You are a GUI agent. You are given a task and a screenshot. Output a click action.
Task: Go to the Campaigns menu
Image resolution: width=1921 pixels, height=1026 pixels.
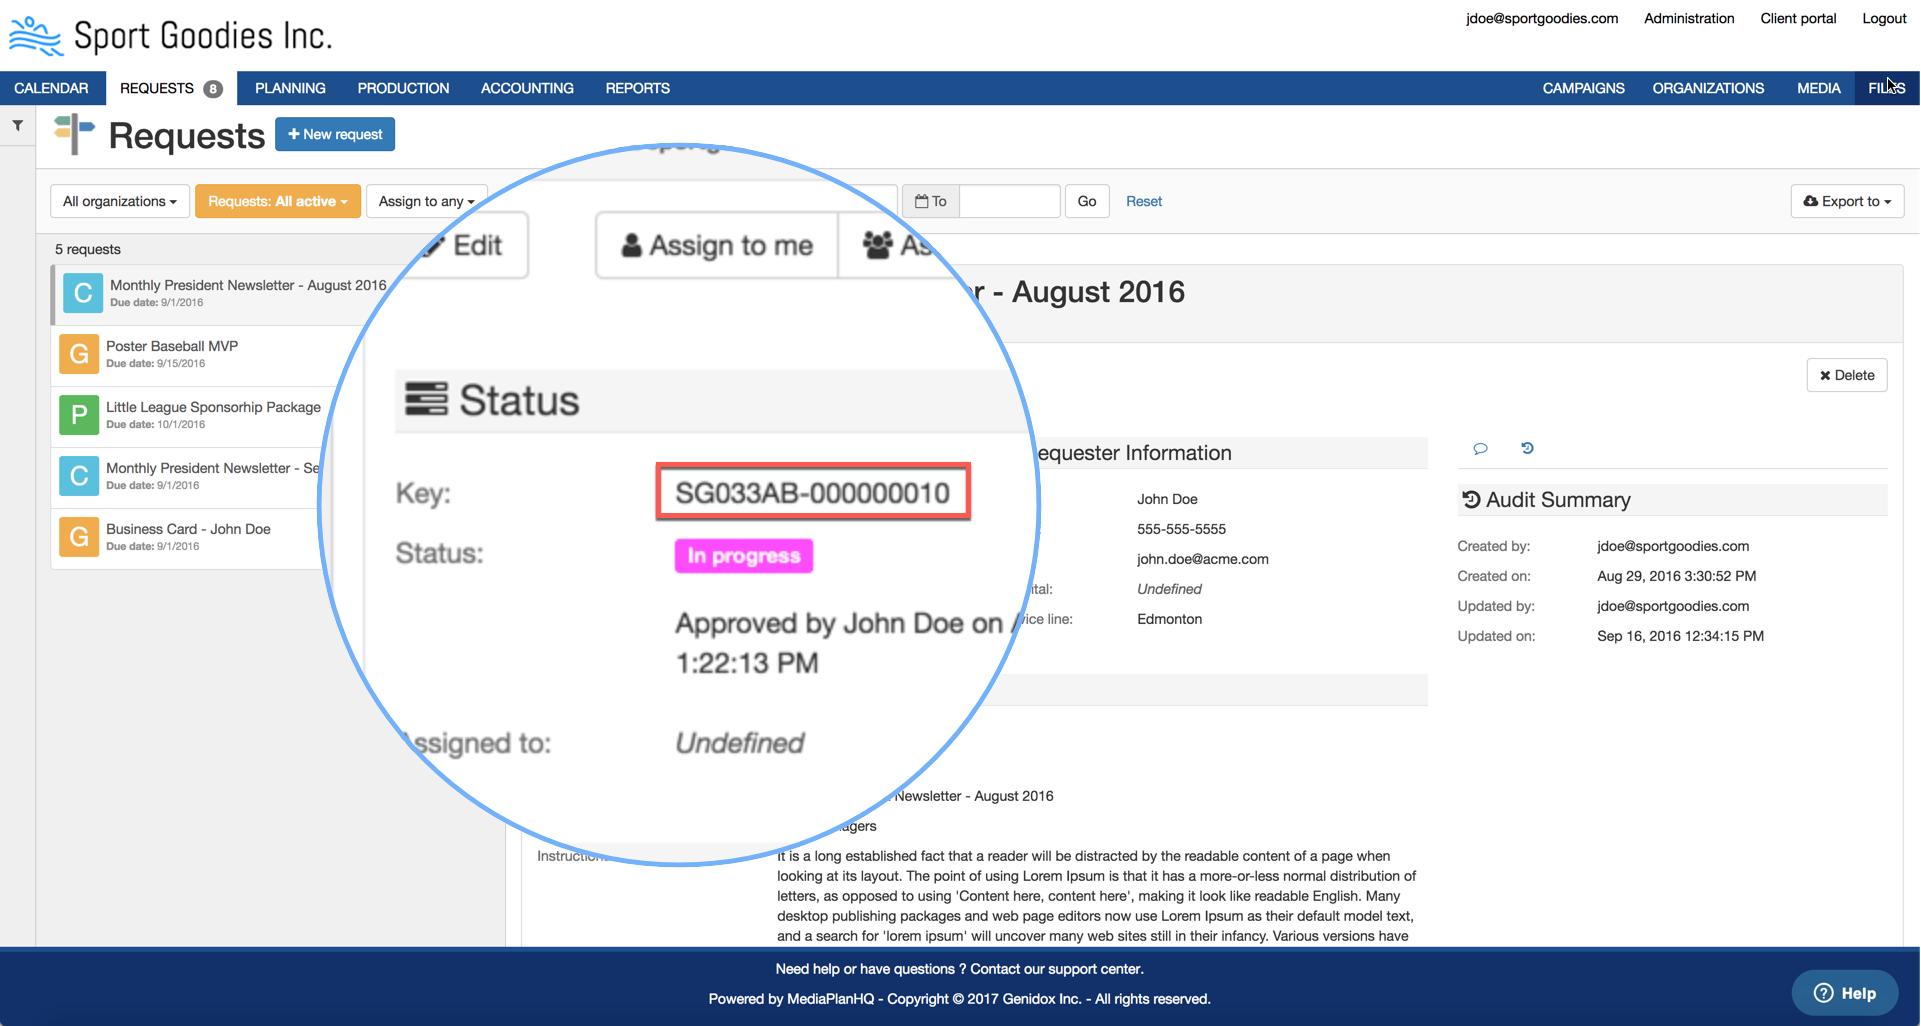1583,88
